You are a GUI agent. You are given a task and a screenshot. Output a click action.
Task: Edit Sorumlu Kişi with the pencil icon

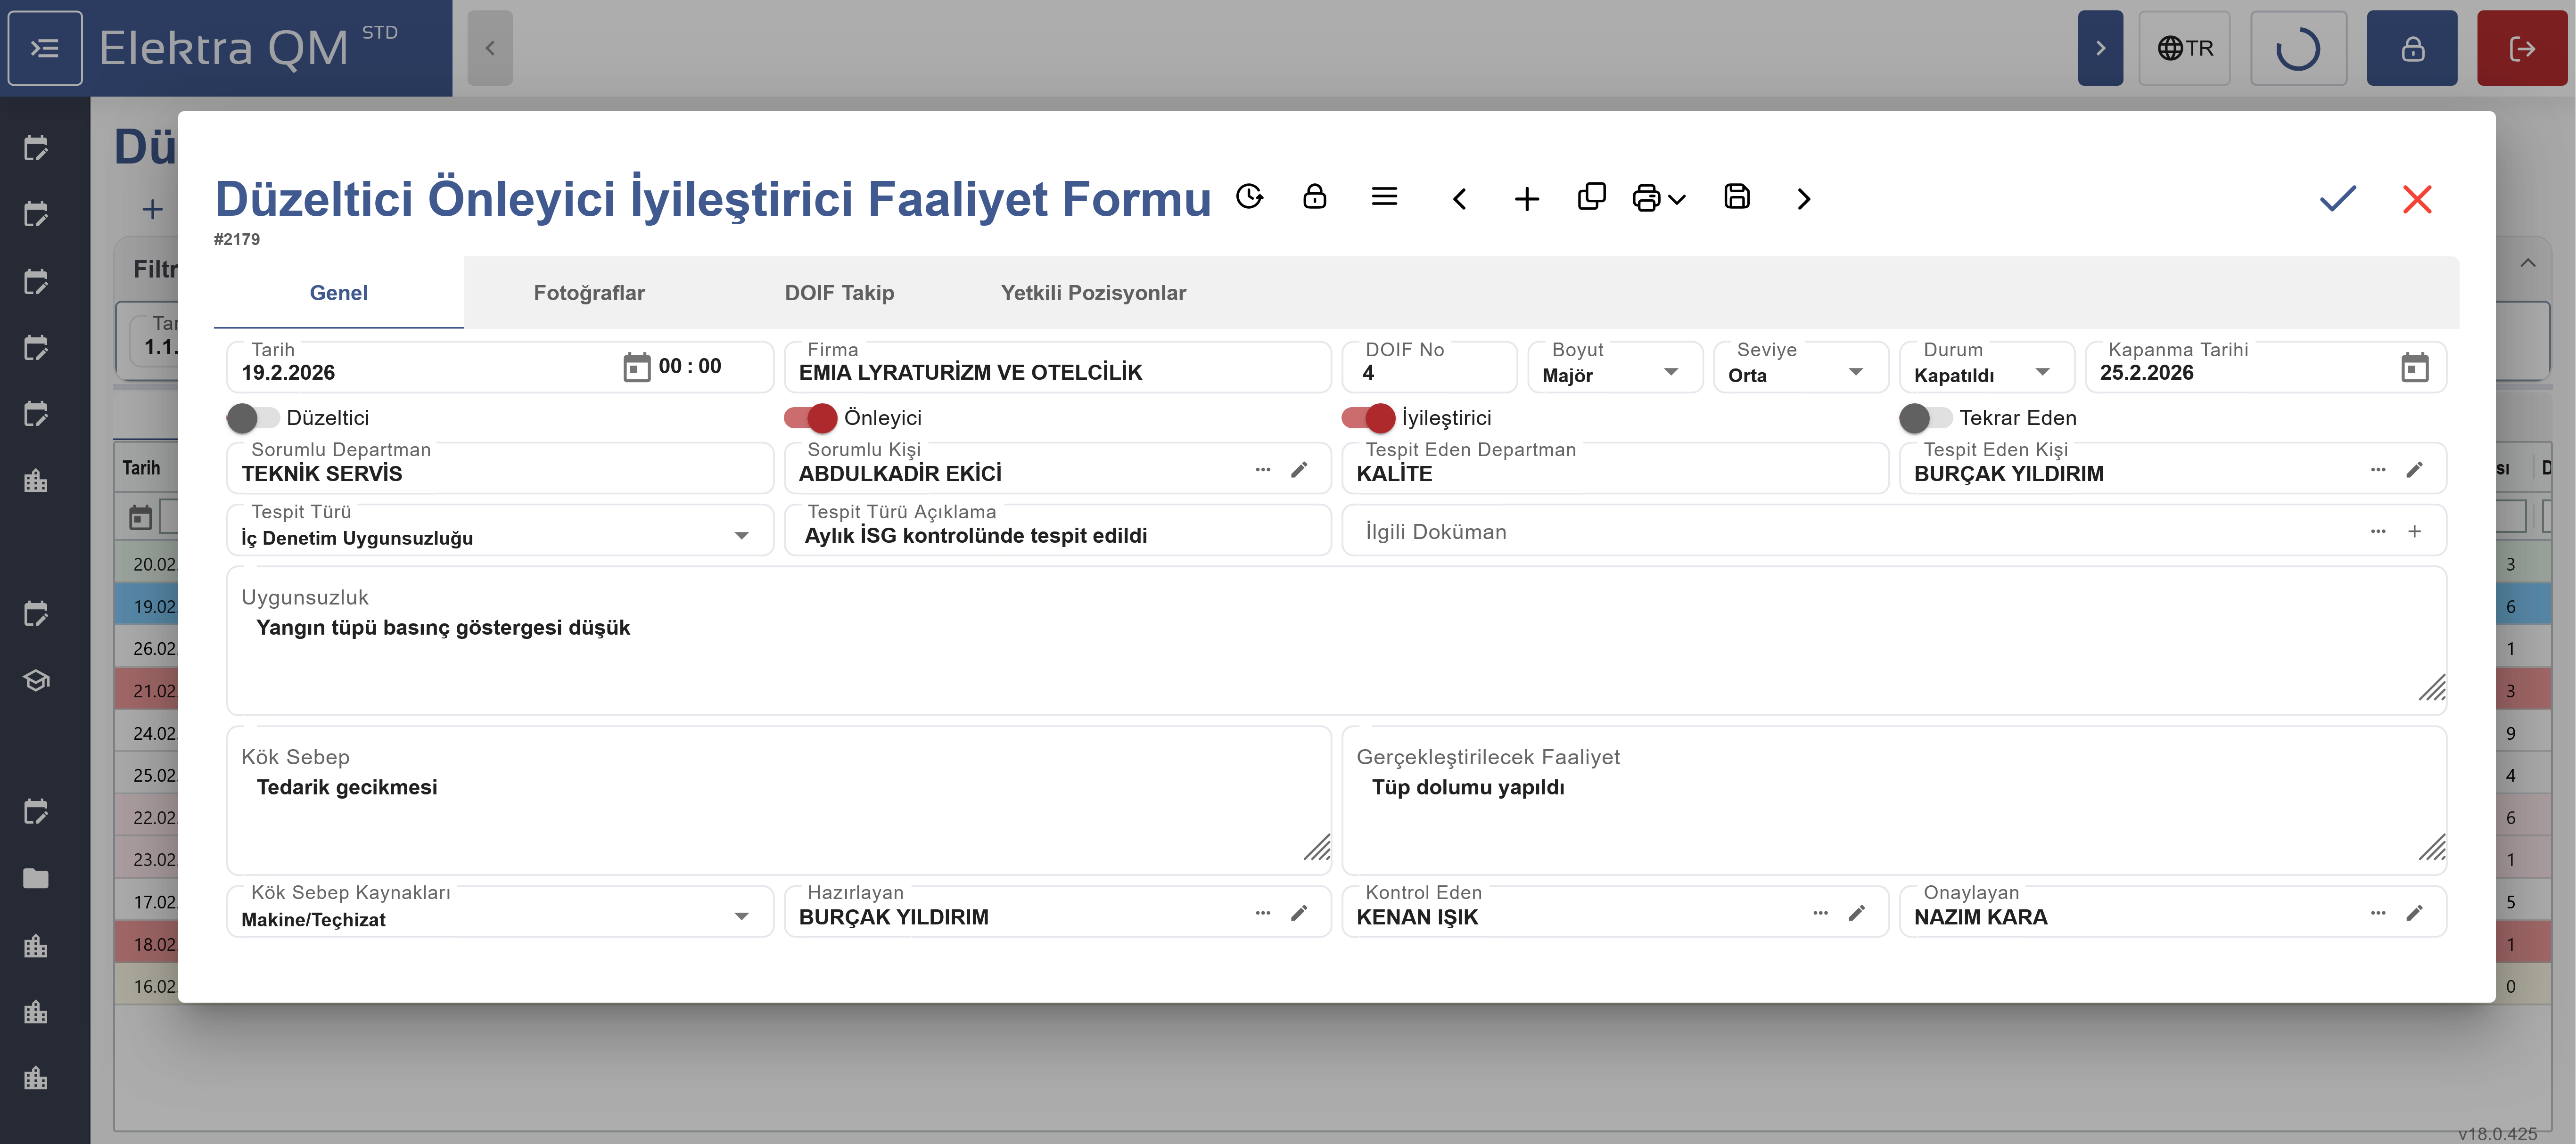[x=1299, y=470]
